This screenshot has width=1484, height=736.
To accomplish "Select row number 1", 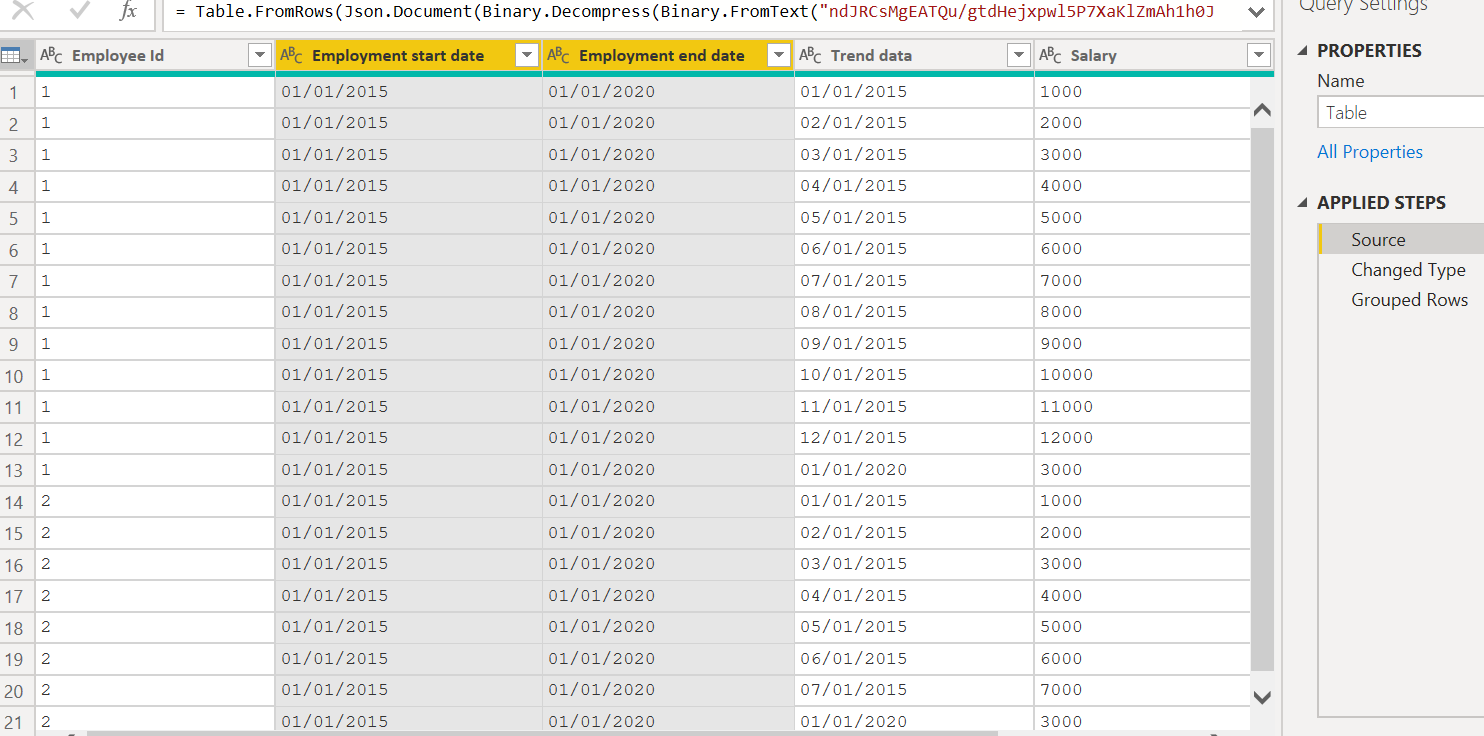I will tap(17, 92).
